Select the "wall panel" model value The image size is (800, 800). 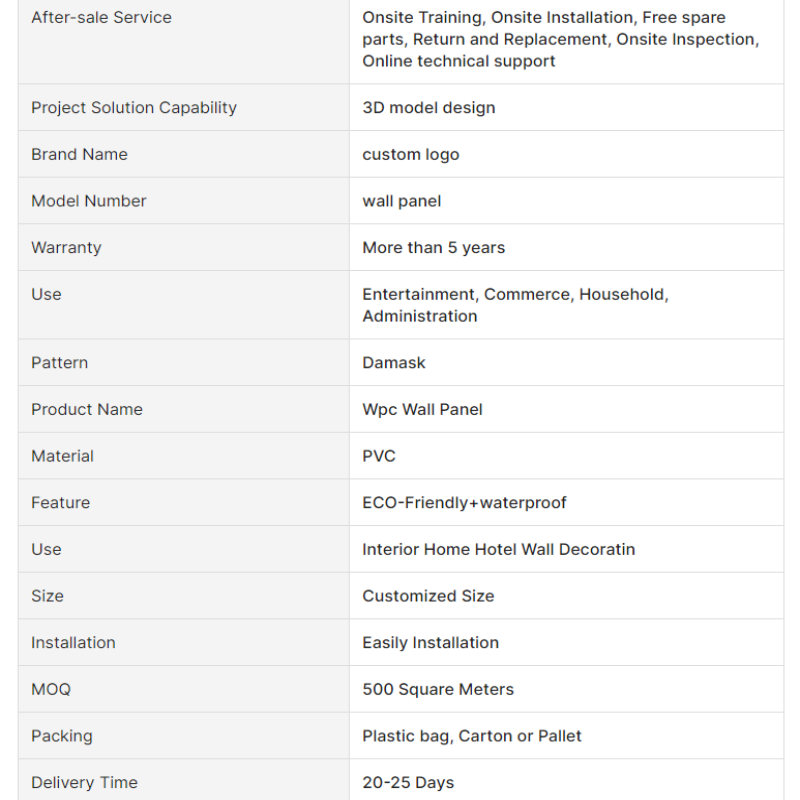coord(401,201)
